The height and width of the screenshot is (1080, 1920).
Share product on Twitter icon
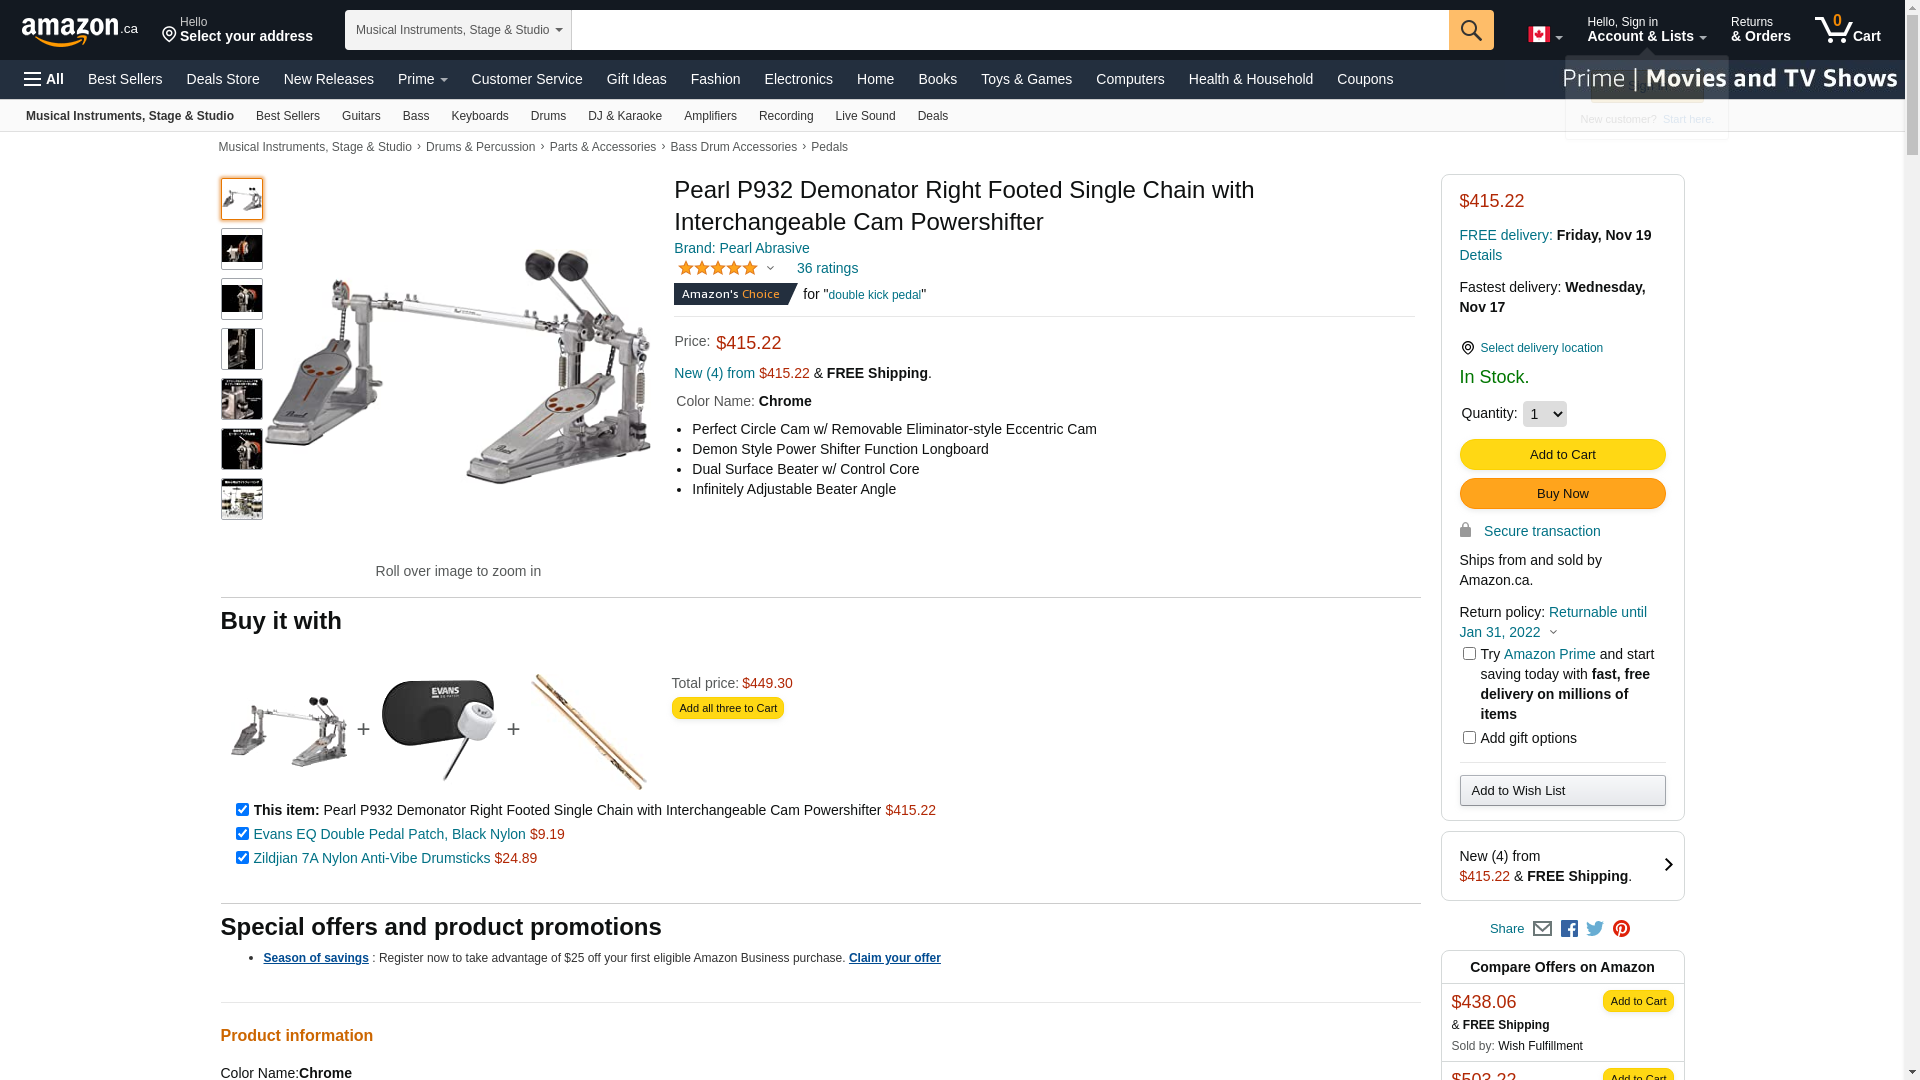[x=1595, y=929]
